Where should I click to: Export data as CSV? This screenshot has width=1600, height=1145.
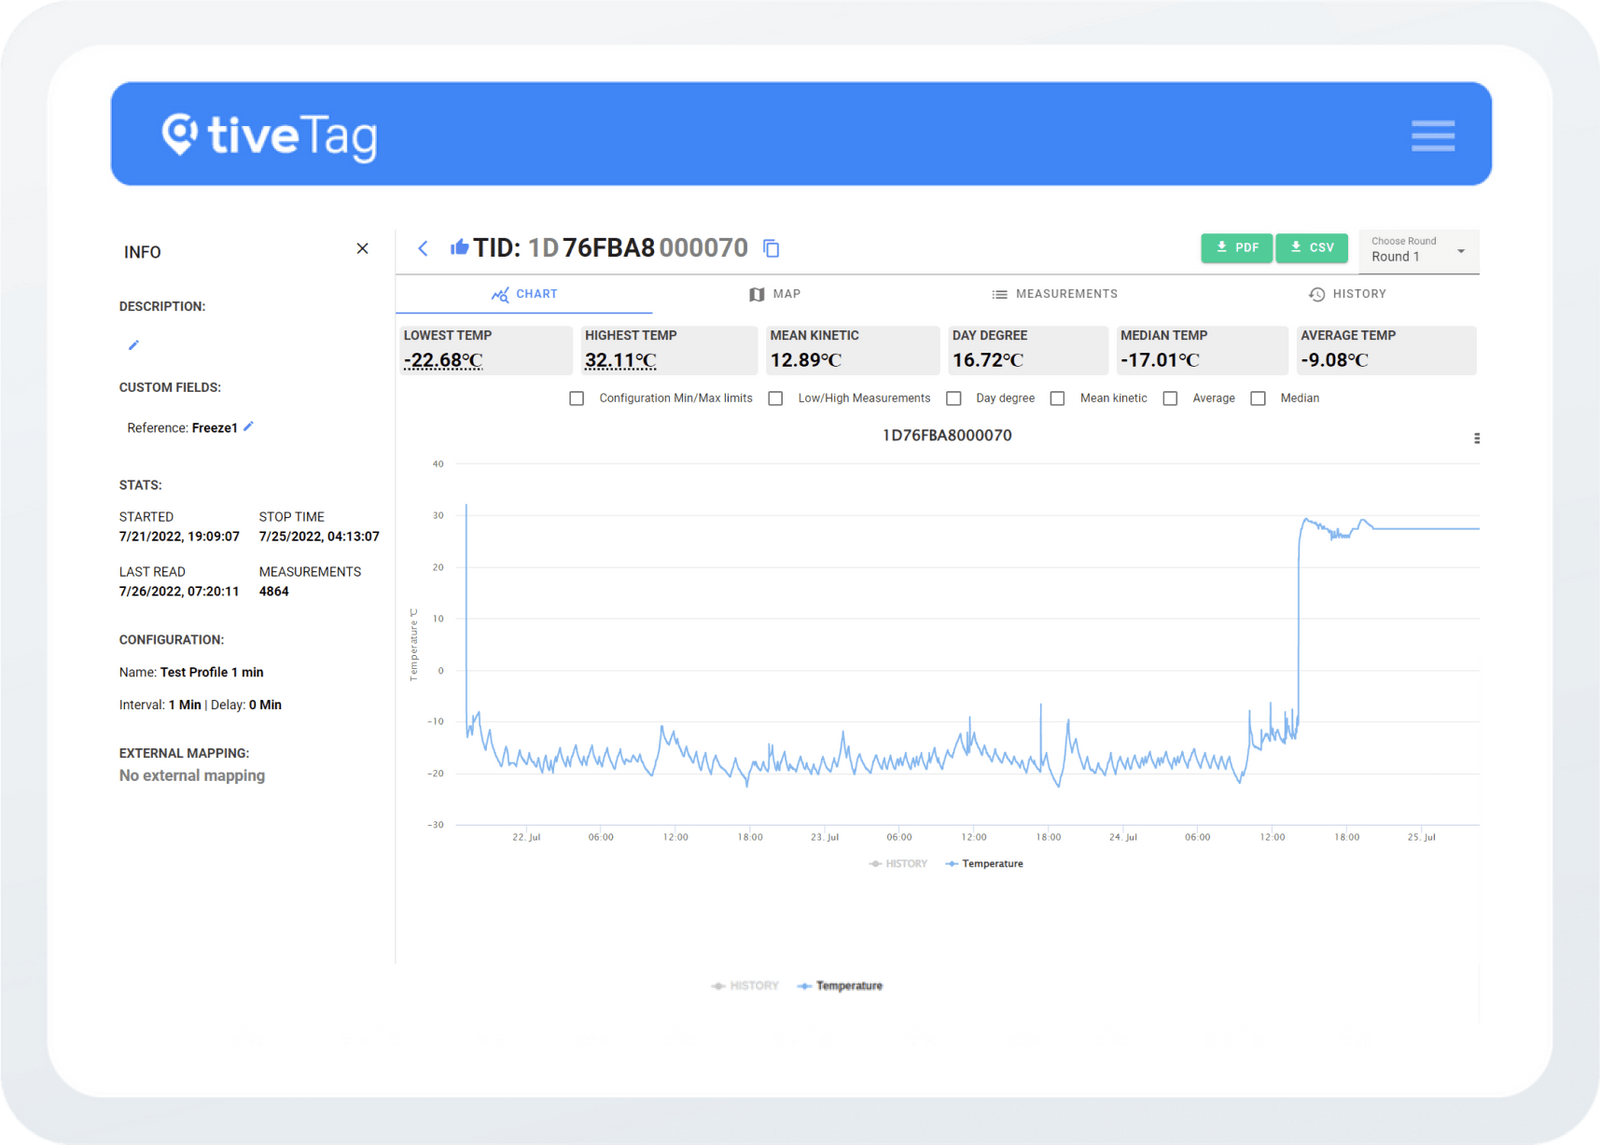(1311, 248)
